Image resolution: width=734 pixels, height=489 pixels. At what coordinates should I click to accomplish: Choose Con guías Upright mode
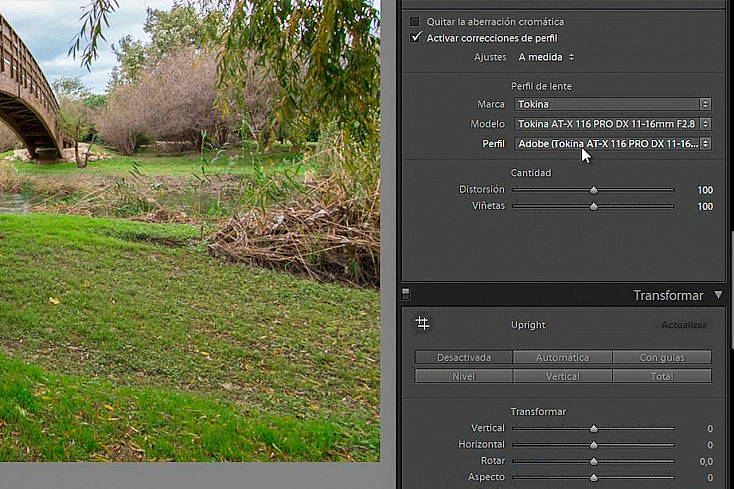(662, 358)
